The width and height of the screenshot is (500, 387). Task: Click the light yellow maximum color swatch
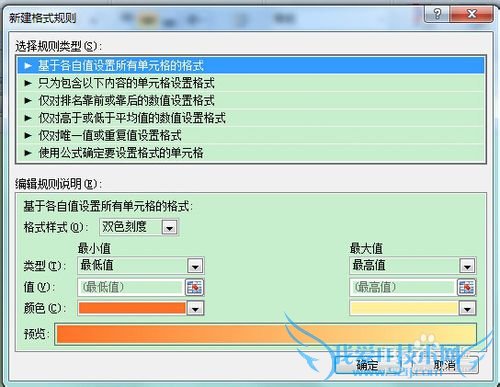(x=404, y=308)
